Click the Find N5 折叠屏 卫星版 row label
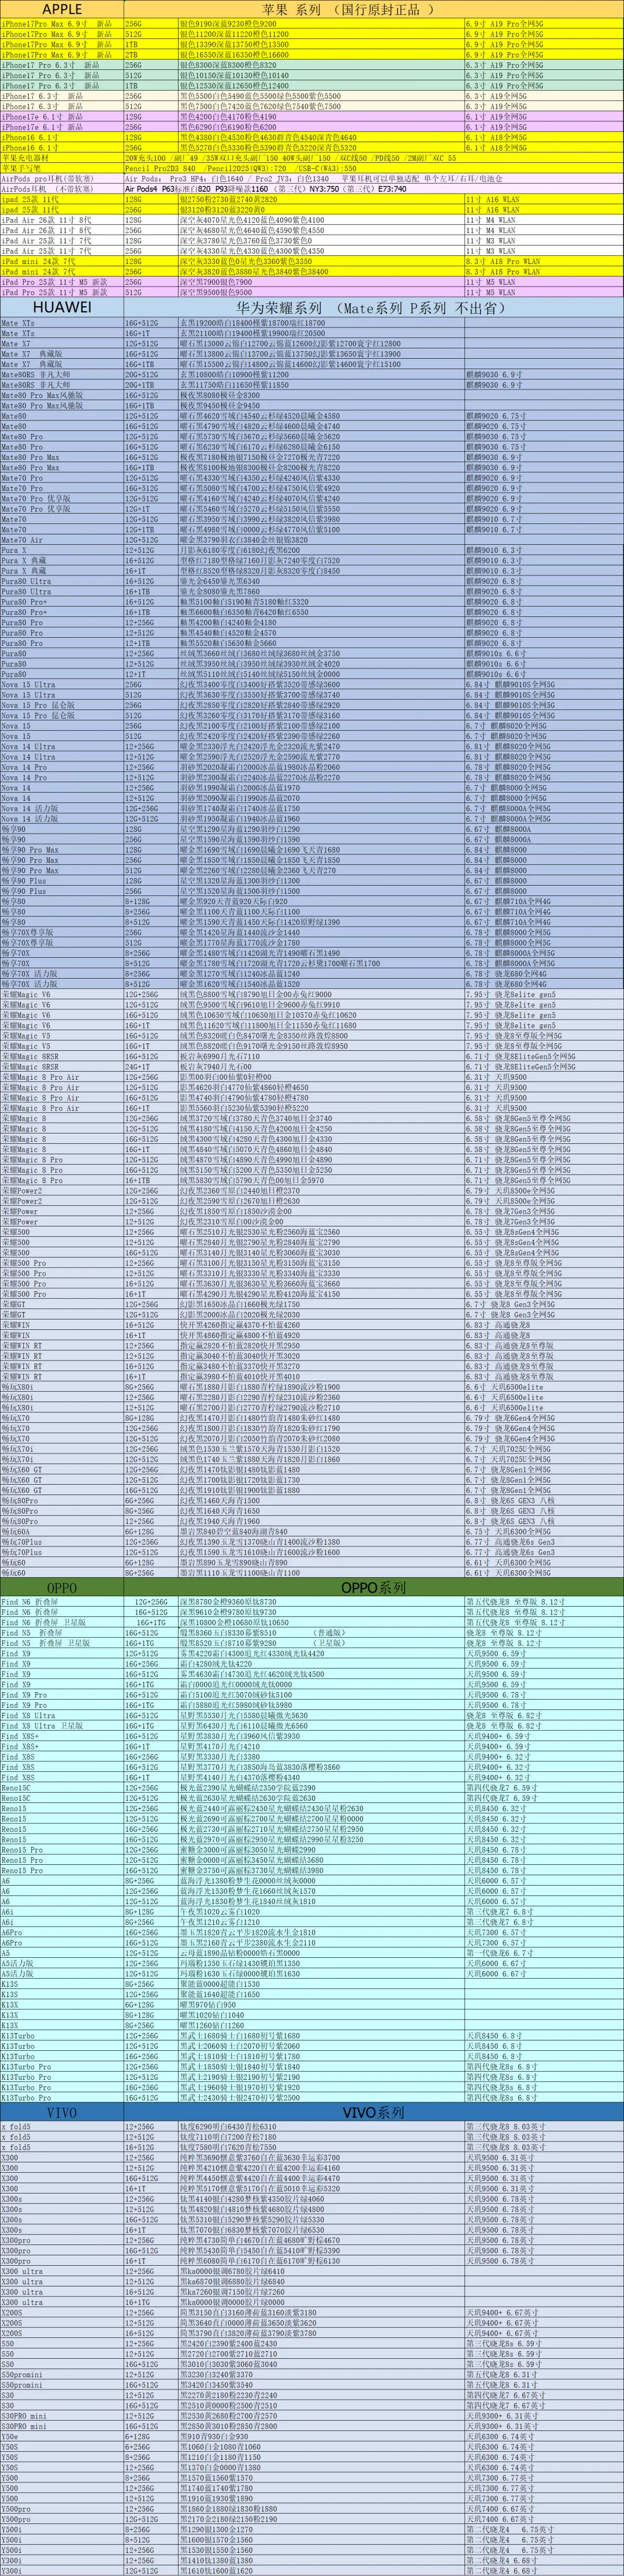This screenshot has width=624, height=2576. point(45,1643)
